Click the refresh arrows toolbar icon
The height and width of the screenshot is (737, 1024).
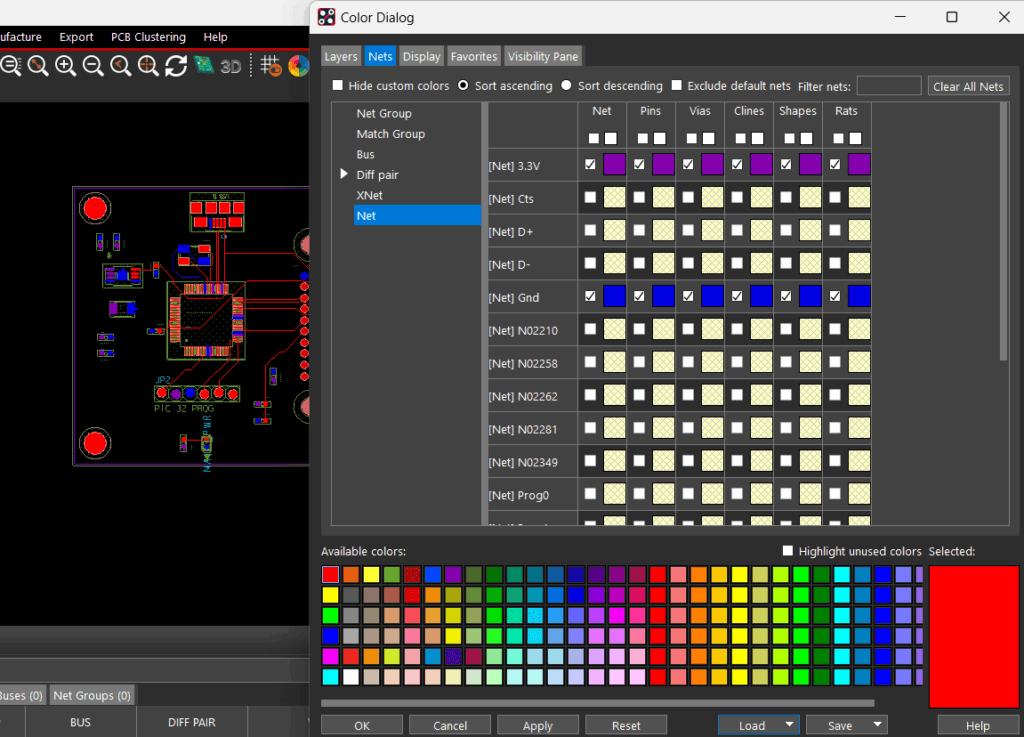176,66
